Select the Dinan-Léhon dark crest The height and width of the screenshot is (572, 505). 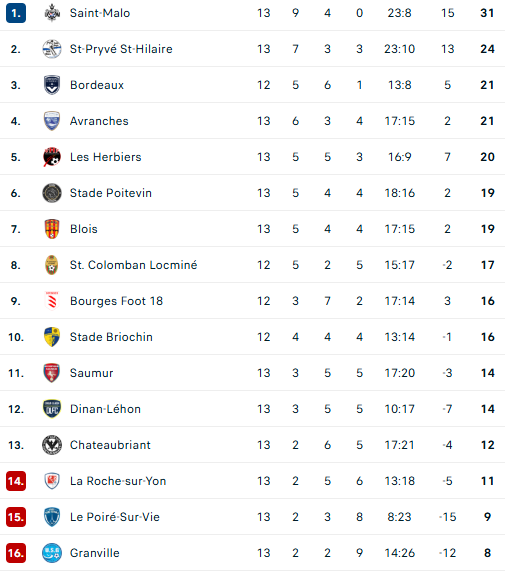[x=52, y=409]
